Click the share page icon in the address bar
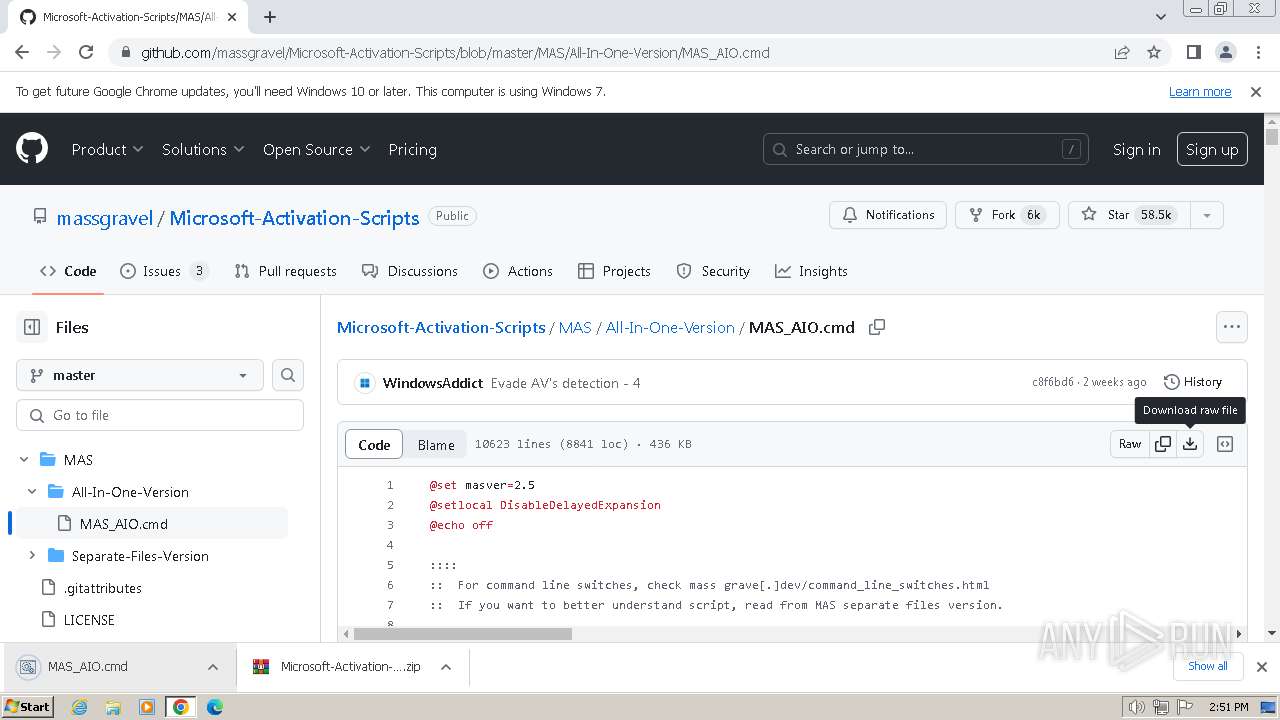This screenshot has width=1280, height=720. point(1122,53)
